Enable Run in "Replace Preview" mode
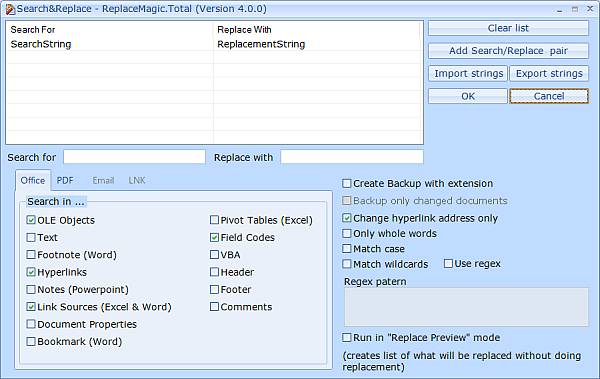Viewport: 600px width, 379px height. pyautogui.click(x=347, y=338)
